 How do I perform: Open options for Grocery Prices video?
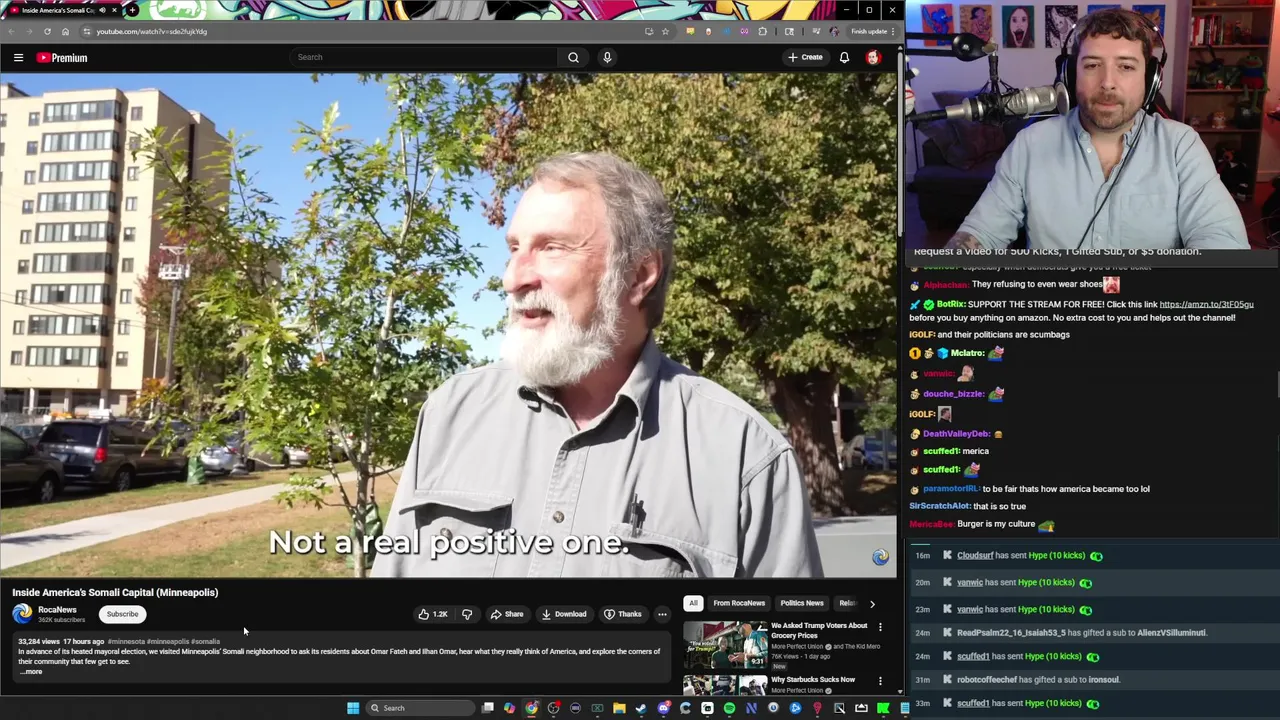(880, 627)
